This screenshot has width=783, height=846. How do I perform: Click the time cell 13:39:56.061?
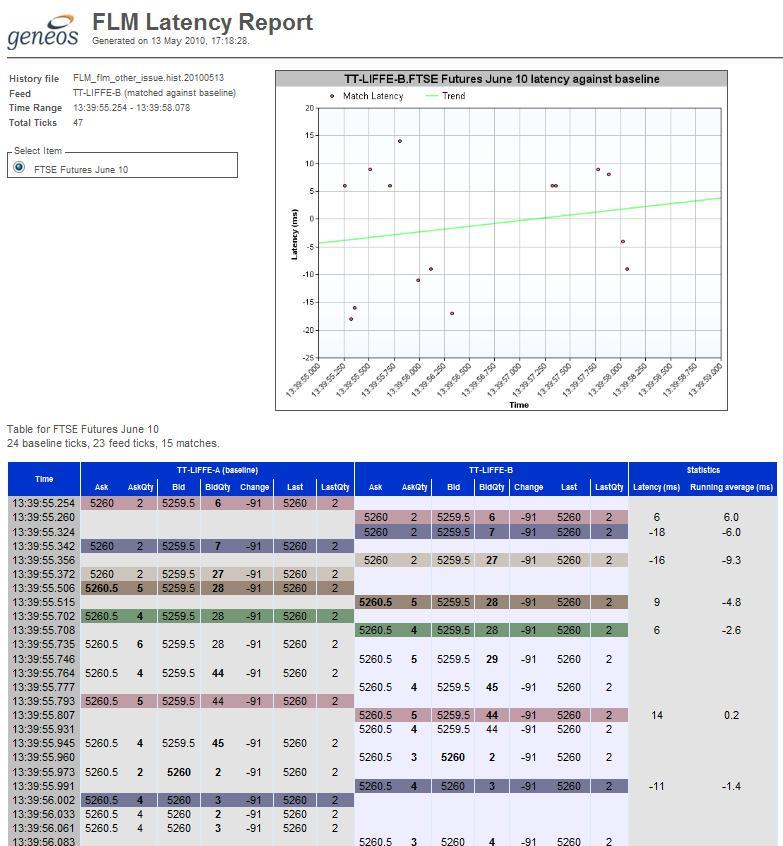click(44, 828)
